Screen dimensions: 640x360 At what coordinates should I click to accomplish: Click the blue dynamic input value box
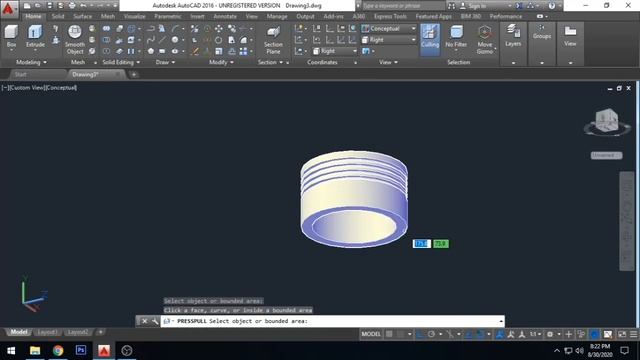click(421, 244)
